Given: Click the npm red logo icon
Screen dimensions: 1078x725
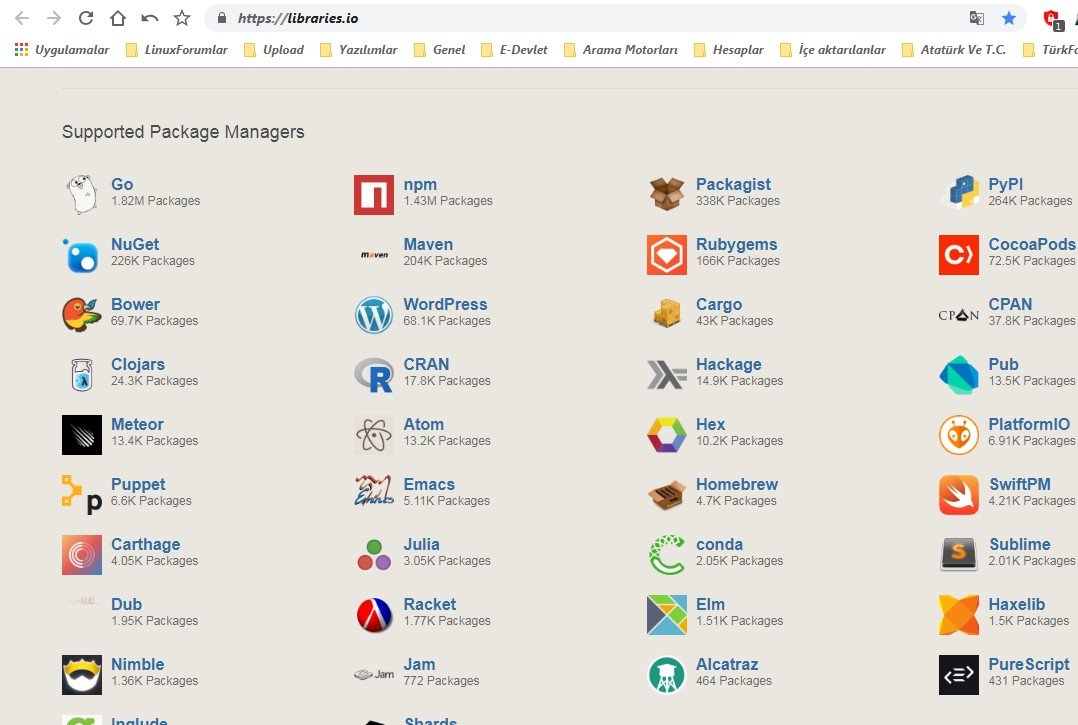Looking at the screenshot, I should tap(374, 194).
